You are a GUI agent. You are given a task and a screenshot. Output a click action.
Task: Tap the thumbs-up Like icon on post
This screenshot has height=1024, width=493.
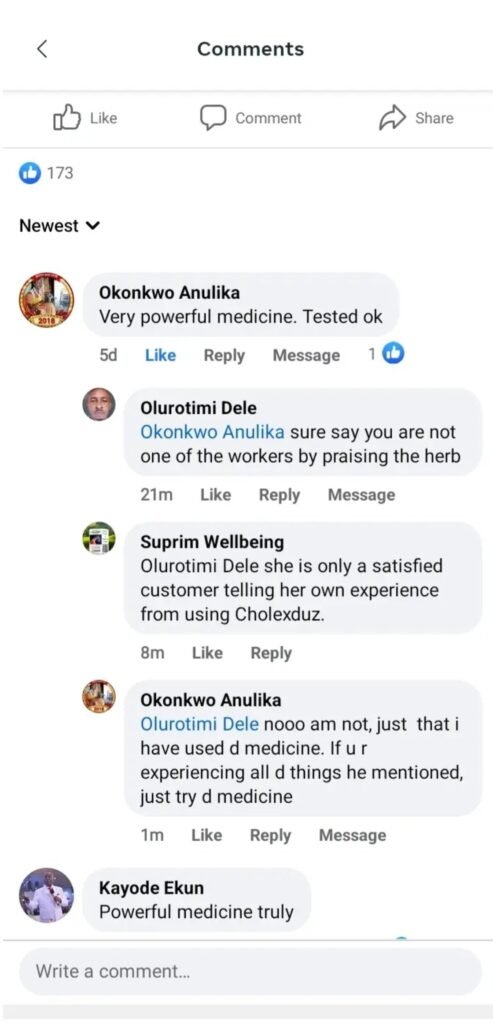(67, 118)
